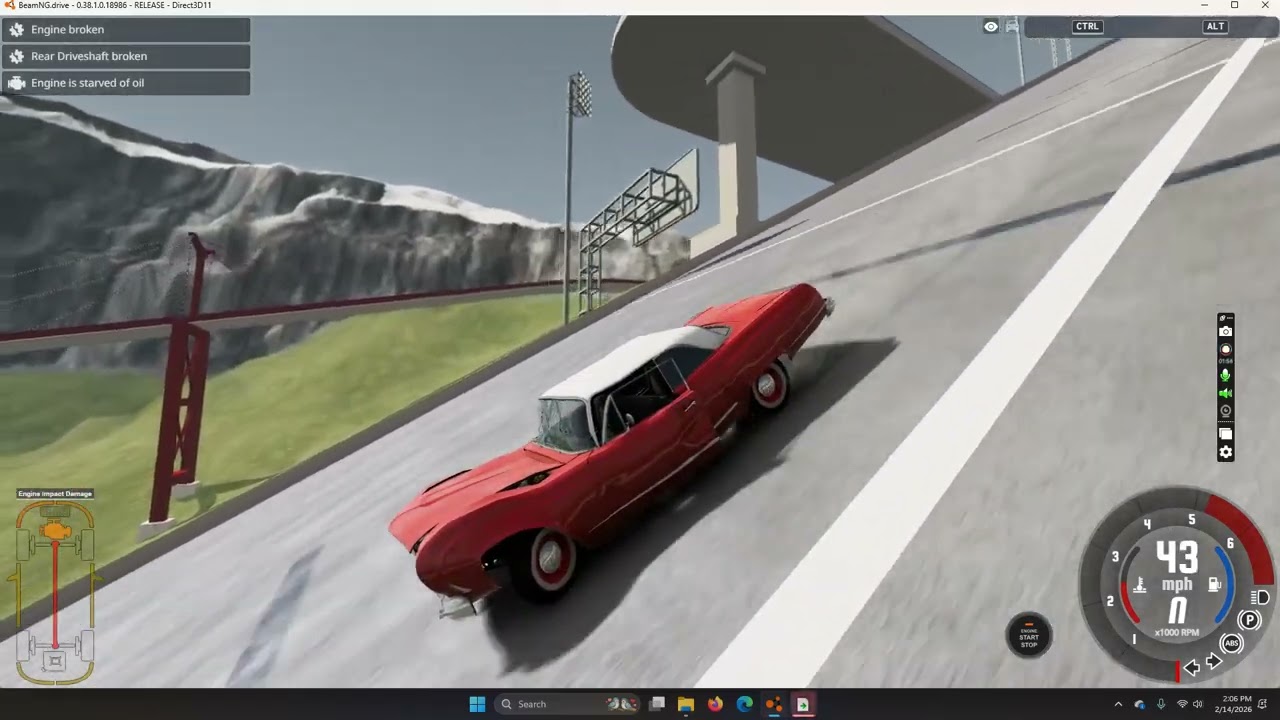The width and height of the screenshot is (1280, 720).
Task: Click the coolant temperature gauge icon
Action: pos(1138,585)
